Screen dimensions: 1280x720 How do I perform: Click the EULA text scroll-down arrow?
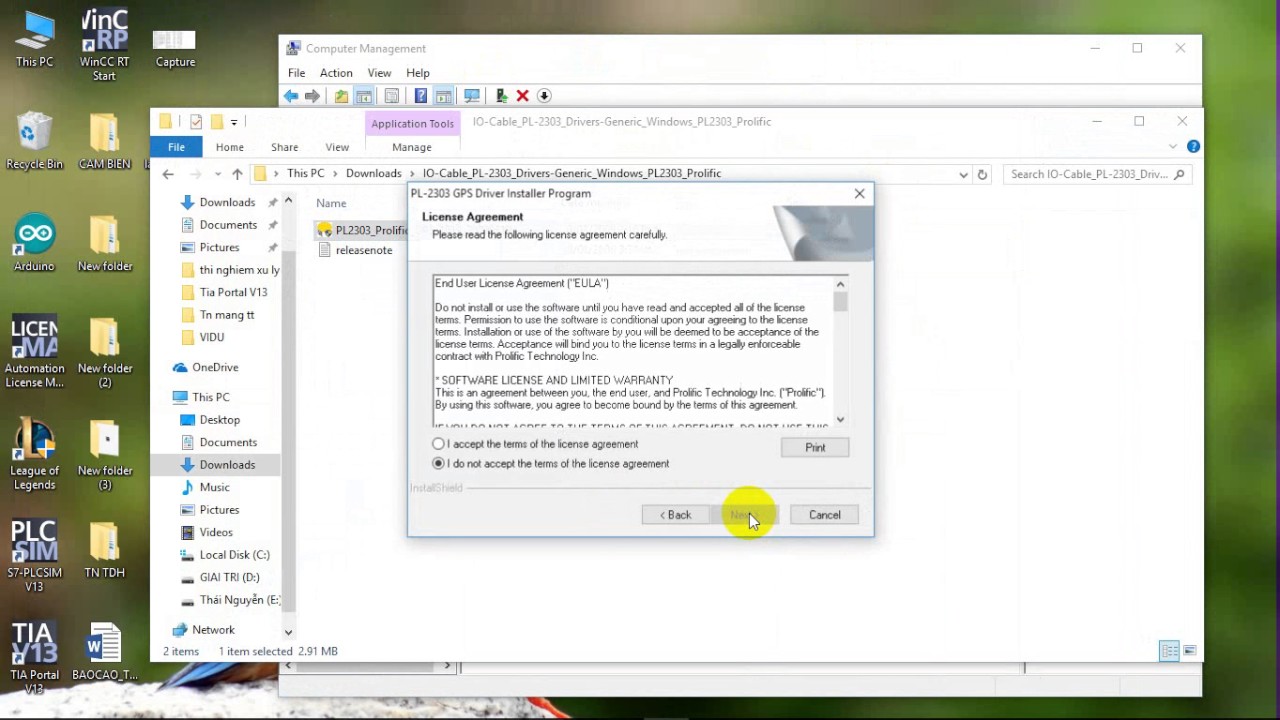point(840,420)
